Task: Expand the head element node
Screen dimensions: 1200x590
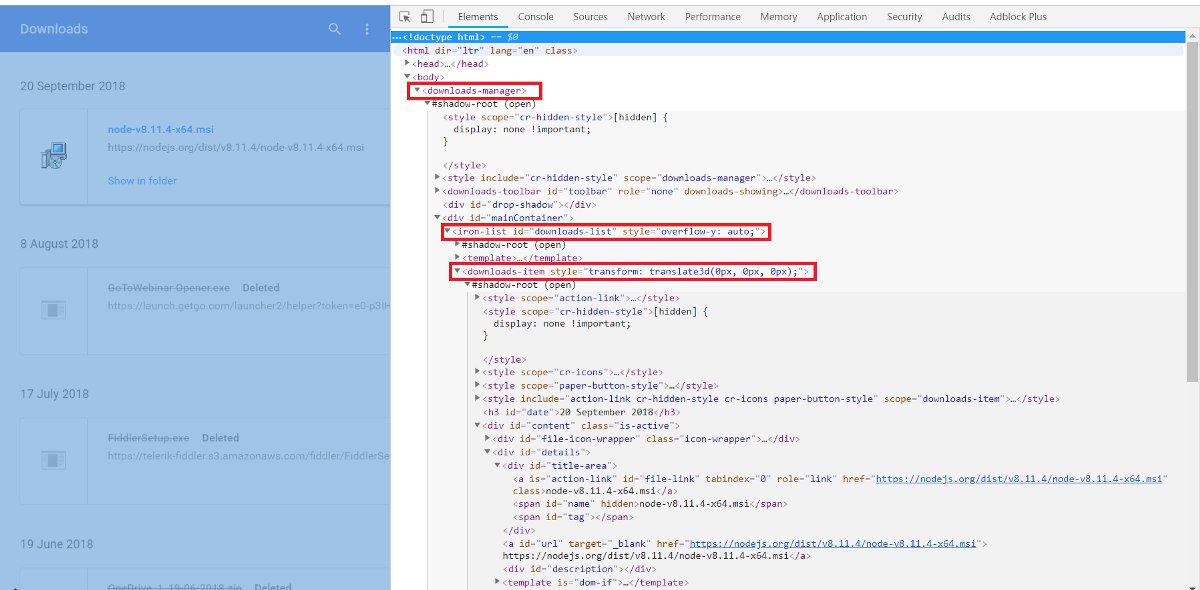Action: click(408, 63)
